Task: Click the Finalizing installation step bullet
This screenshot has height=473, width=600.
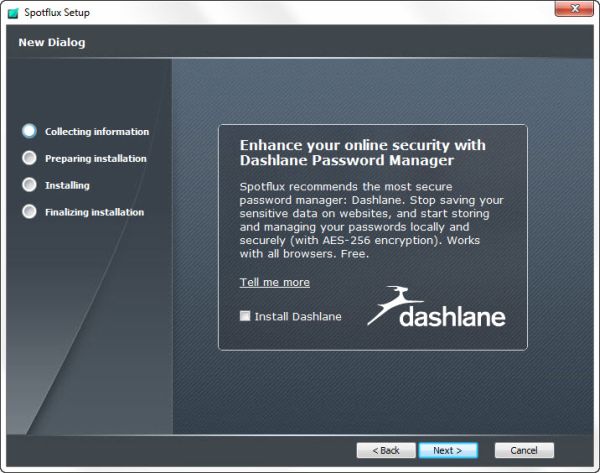Action: click(29, 212)
